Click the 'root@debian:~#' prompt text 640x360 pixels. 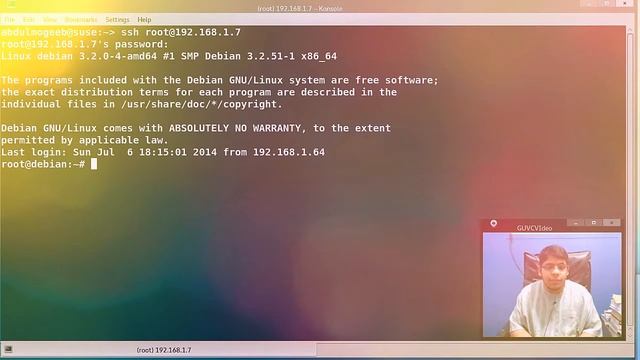[x=43, y=164]
